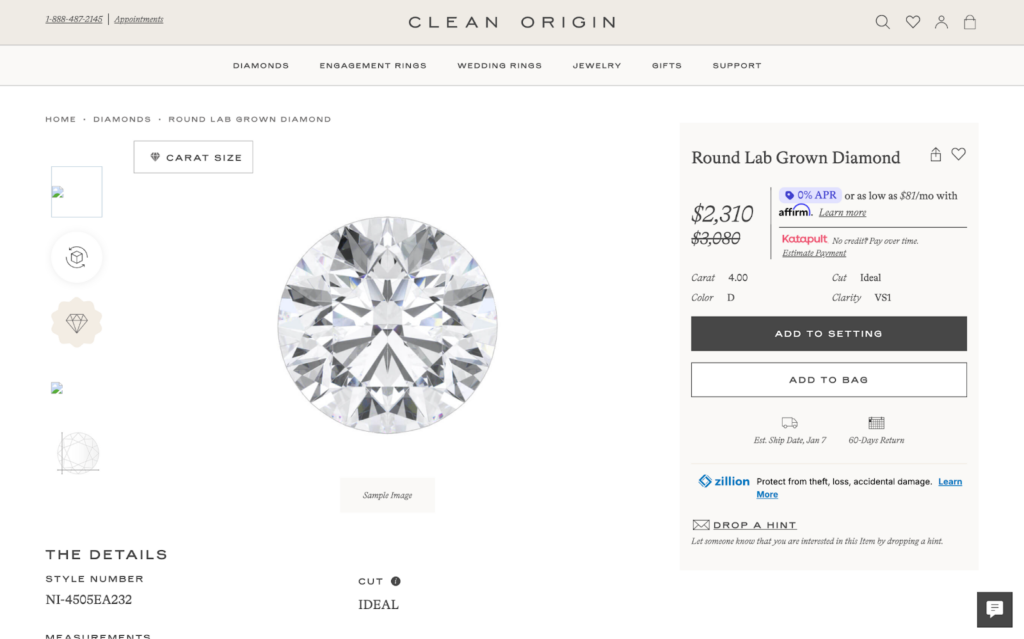Open the Engagement Rings menu
The width and height of the screenshot is (1024, 639).
click(x=373, y=66)
